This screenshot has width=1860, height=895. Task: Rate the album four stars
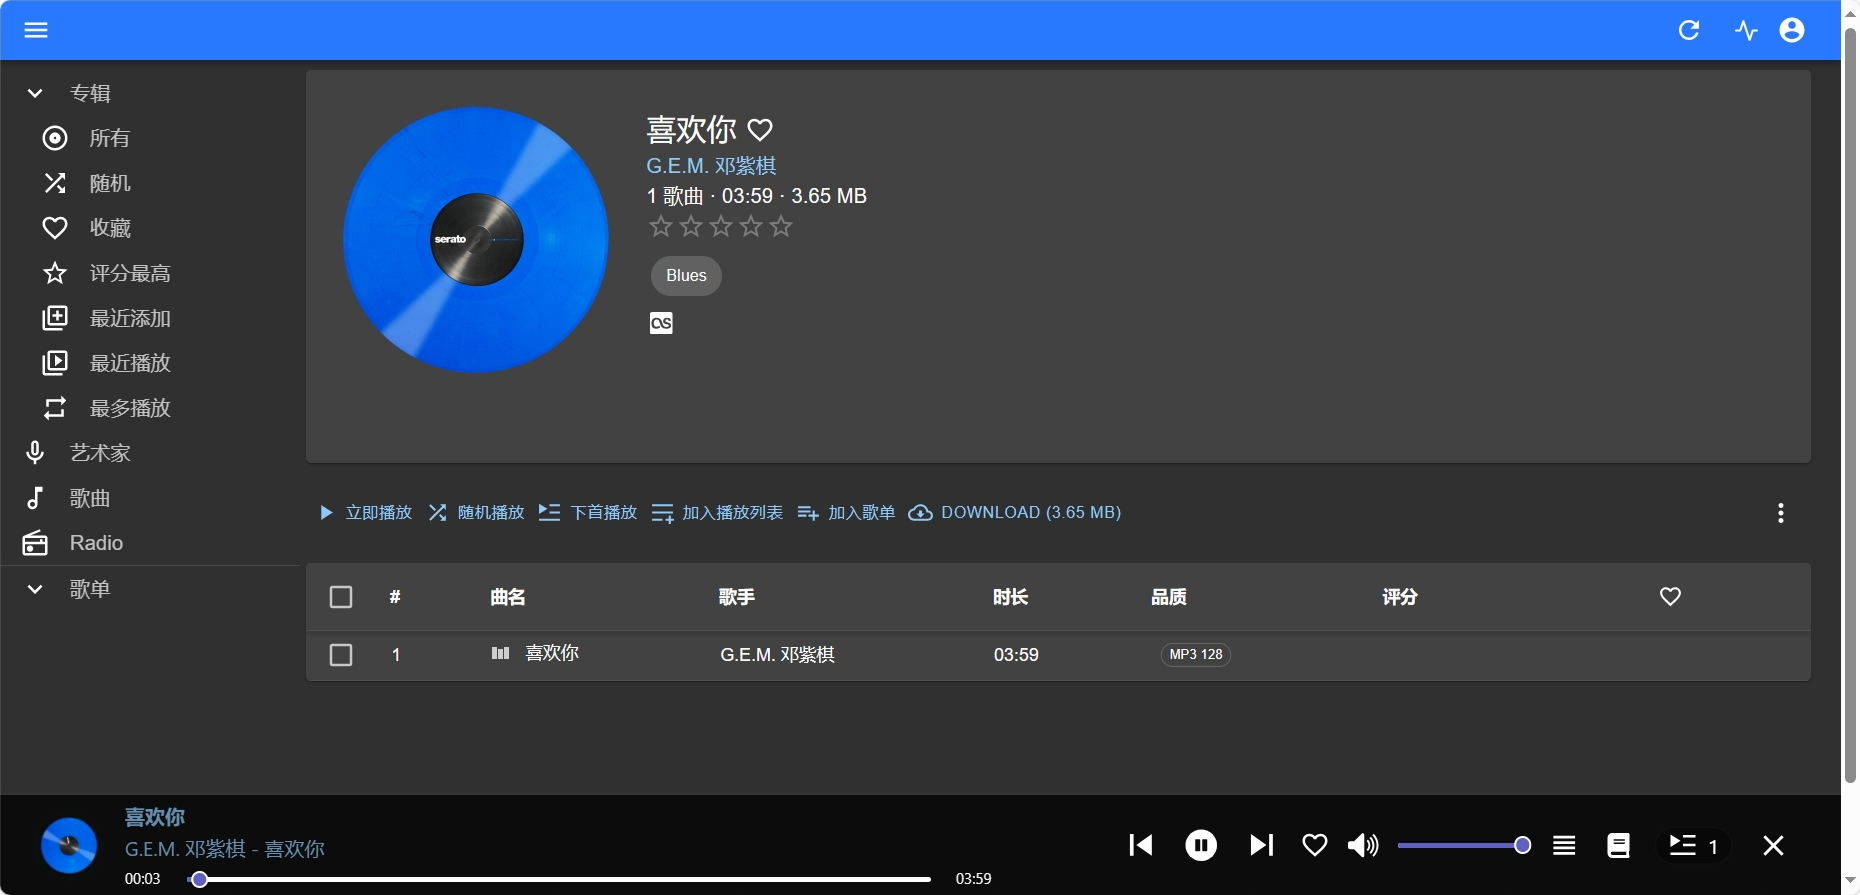(x=751, y=226)
